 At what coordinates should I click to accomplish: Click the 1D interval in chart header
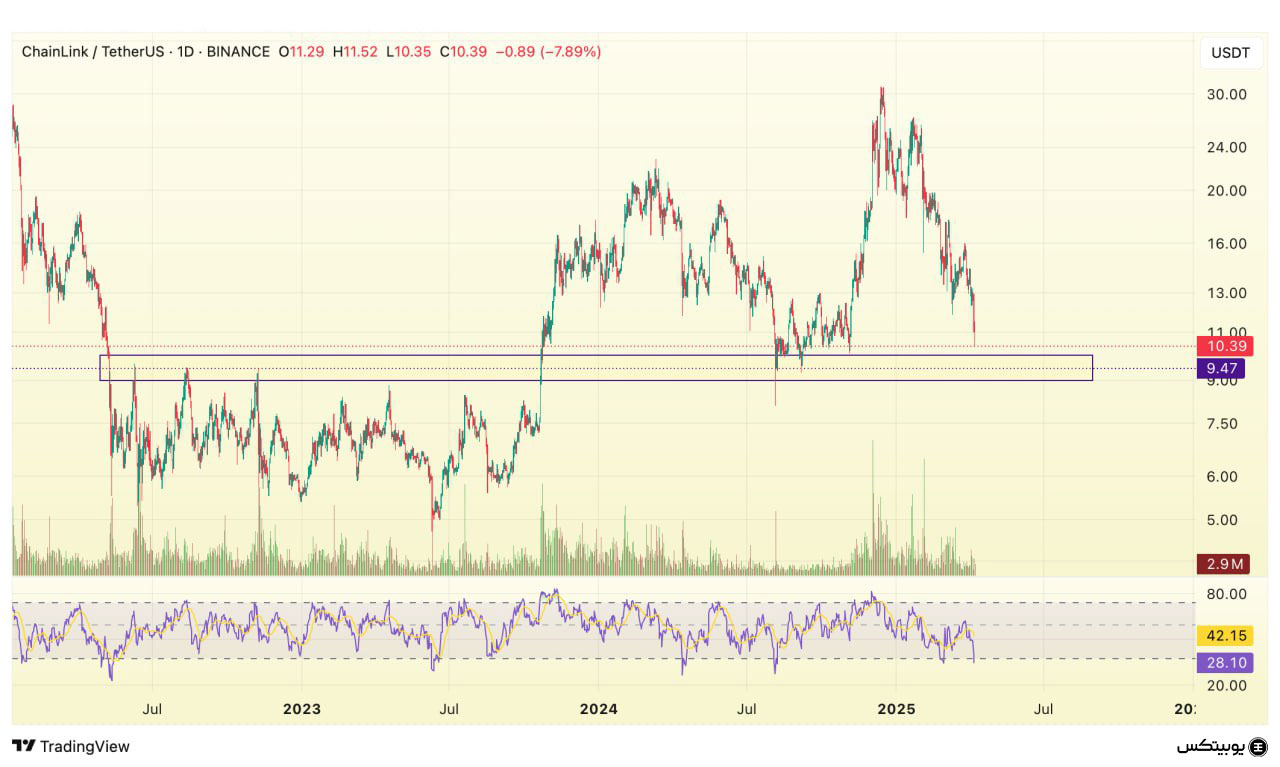[x=185, y=52]
